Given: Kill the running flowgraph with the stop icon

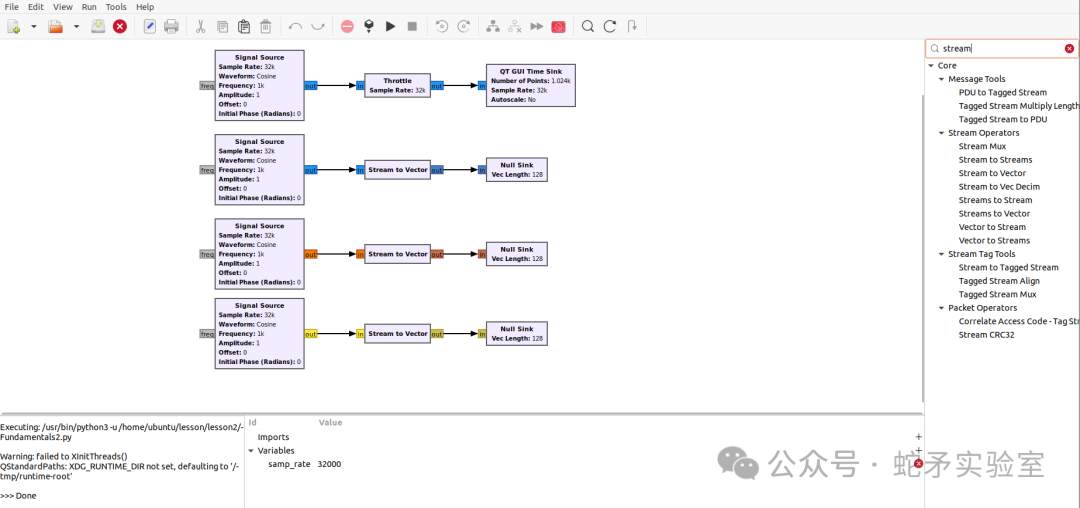Looking at the screenshot, I should 412,27.
